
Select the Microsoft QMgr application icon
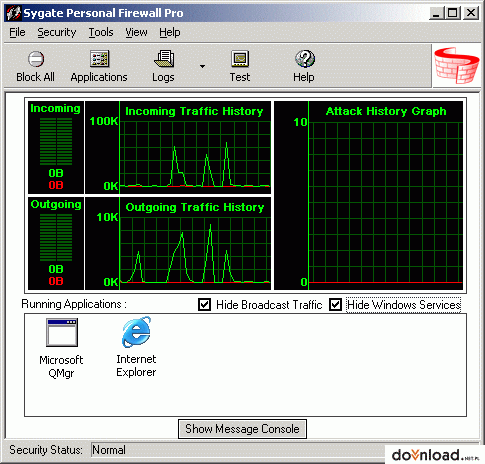tap(62, 332)
